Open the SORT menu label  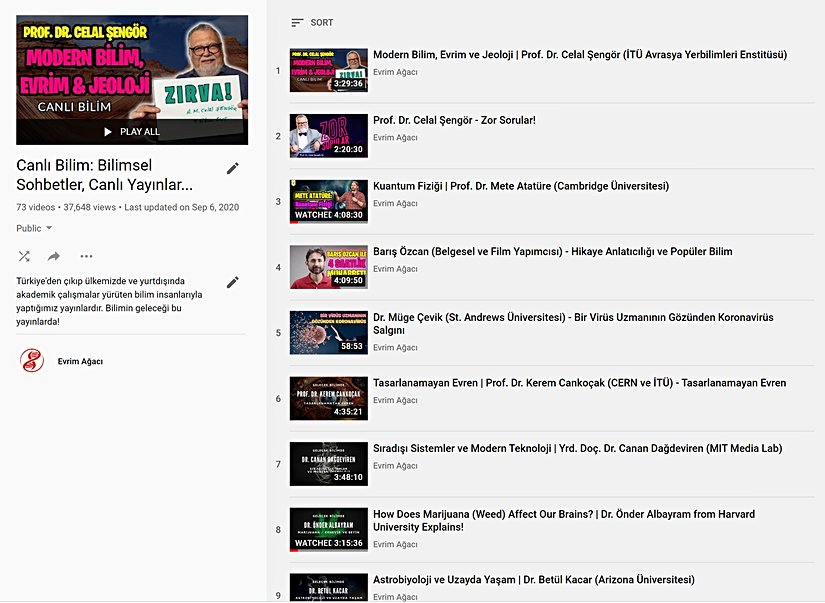point(322,23)
